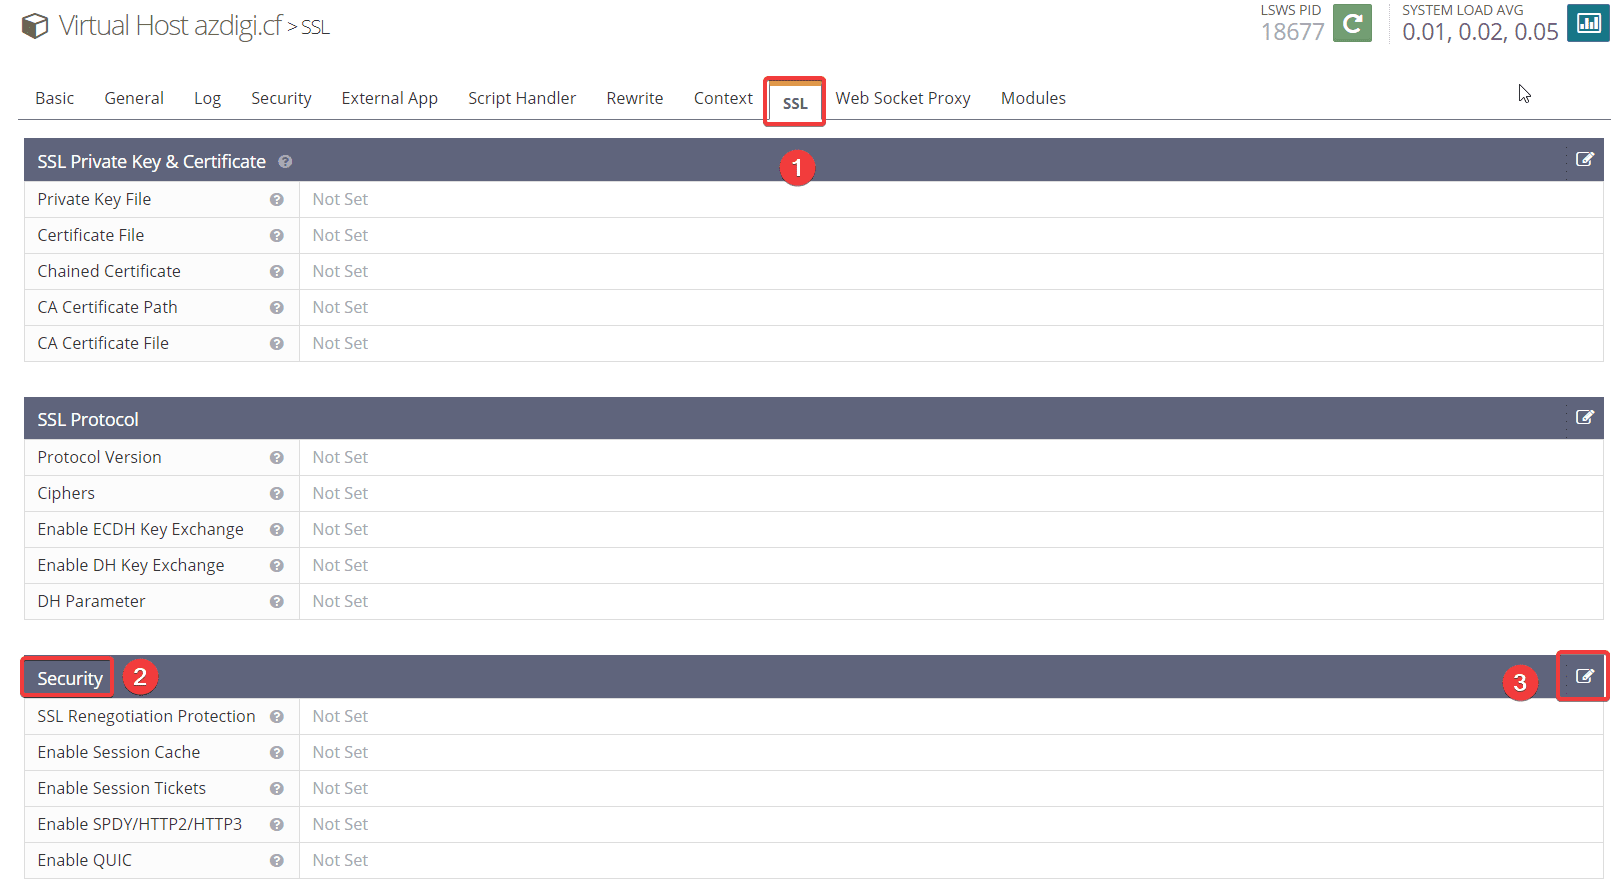Open the real-time stats chart icon
Screen dimensions: 1616x884
click(x=1588, y=23)
